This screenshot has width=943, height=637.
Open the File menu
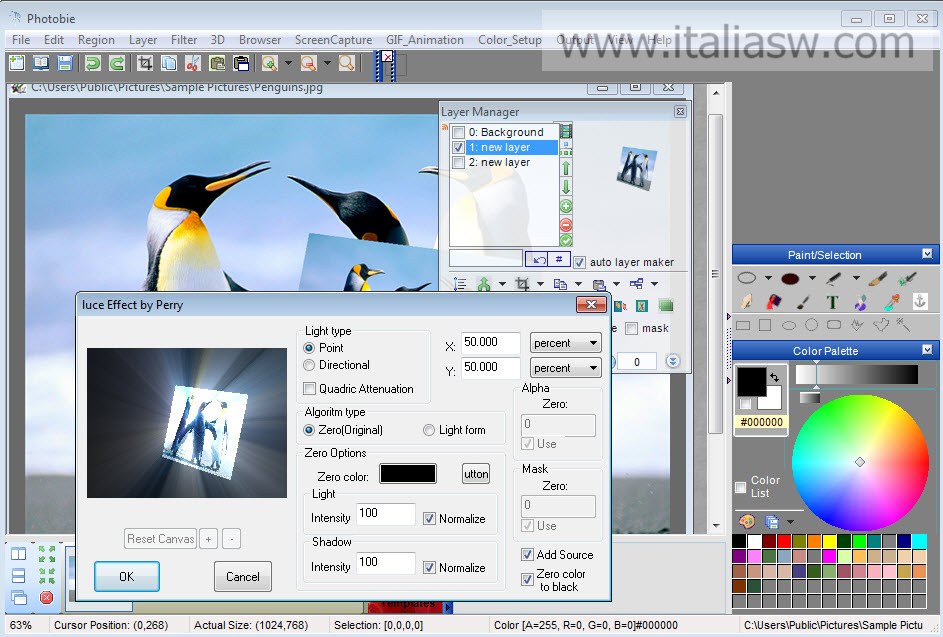21,40
